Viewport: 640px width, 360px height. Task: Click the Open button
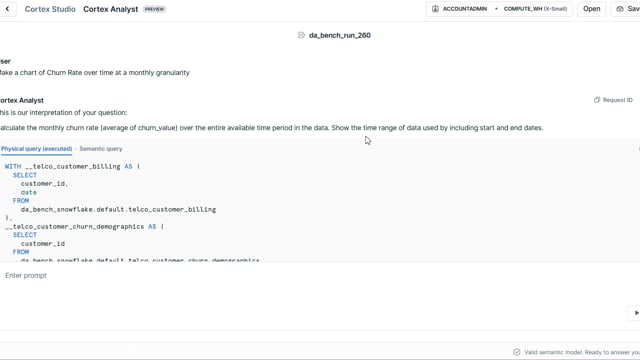(591, 9)
